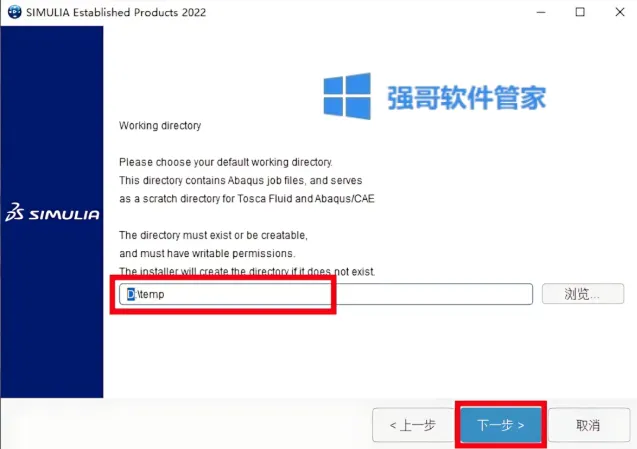Click the "Please choose your default working directory" text
This screenshot has height=449, width=637.
226,162
